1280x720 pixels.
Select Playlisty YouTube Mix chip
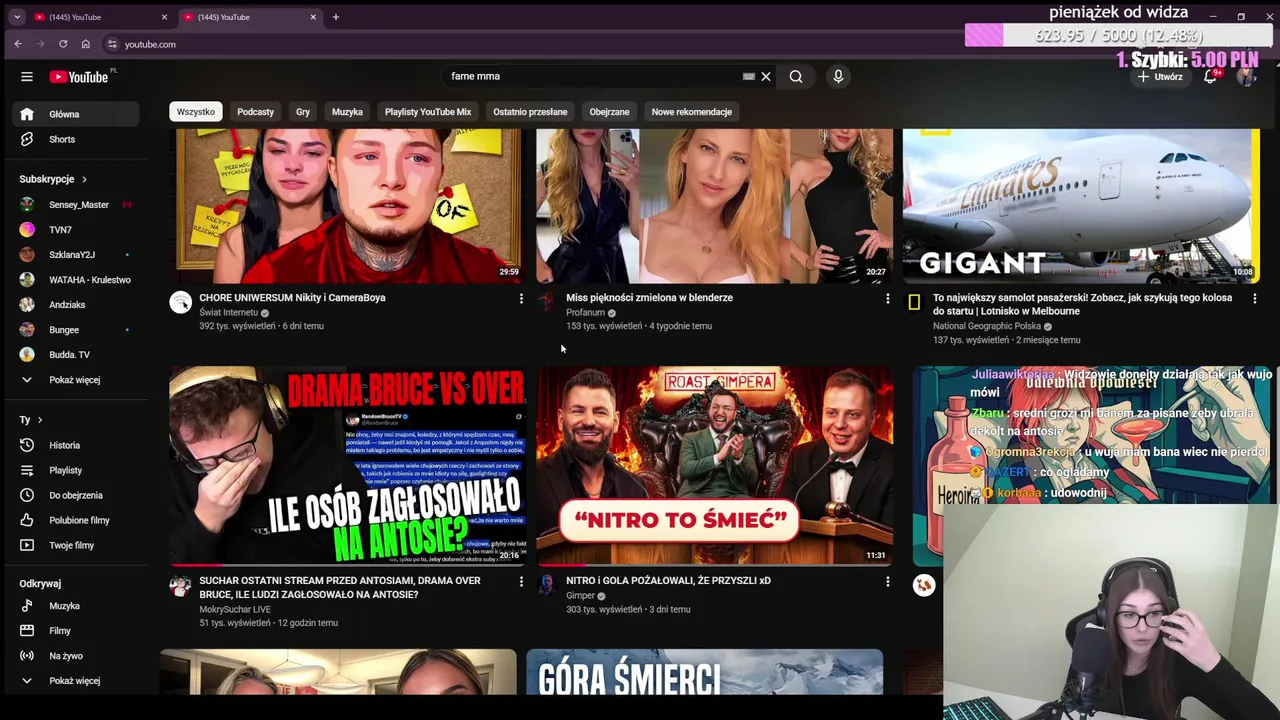pos(428,112)
